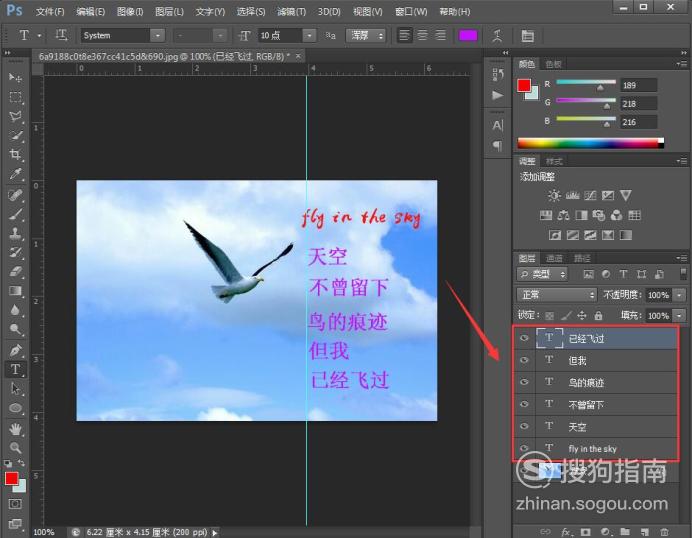
Task: Add Brightness/Contrast adjustment
Action: click(554, 195)
